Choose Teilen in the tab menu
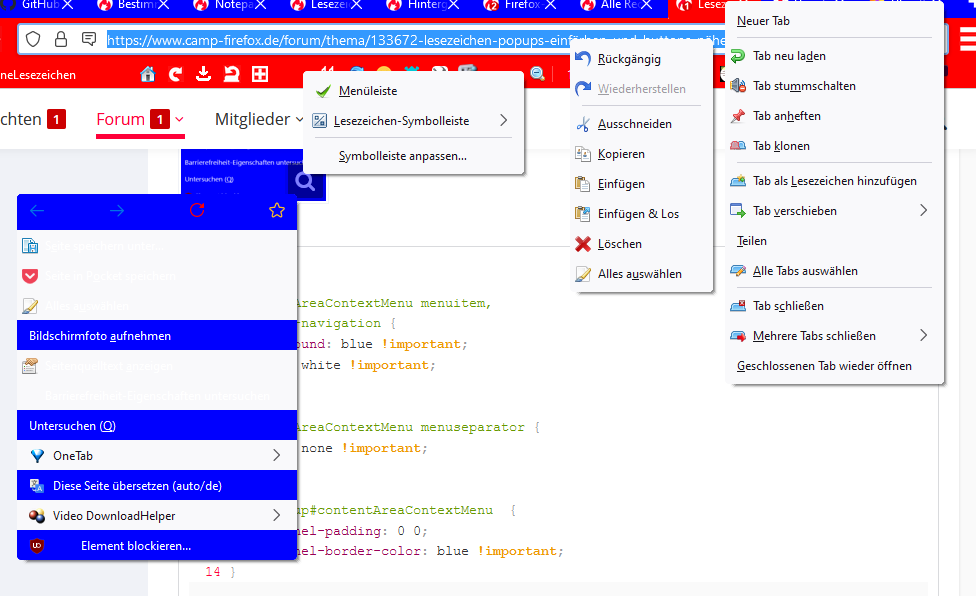976x596 pixels. (834, 241)
